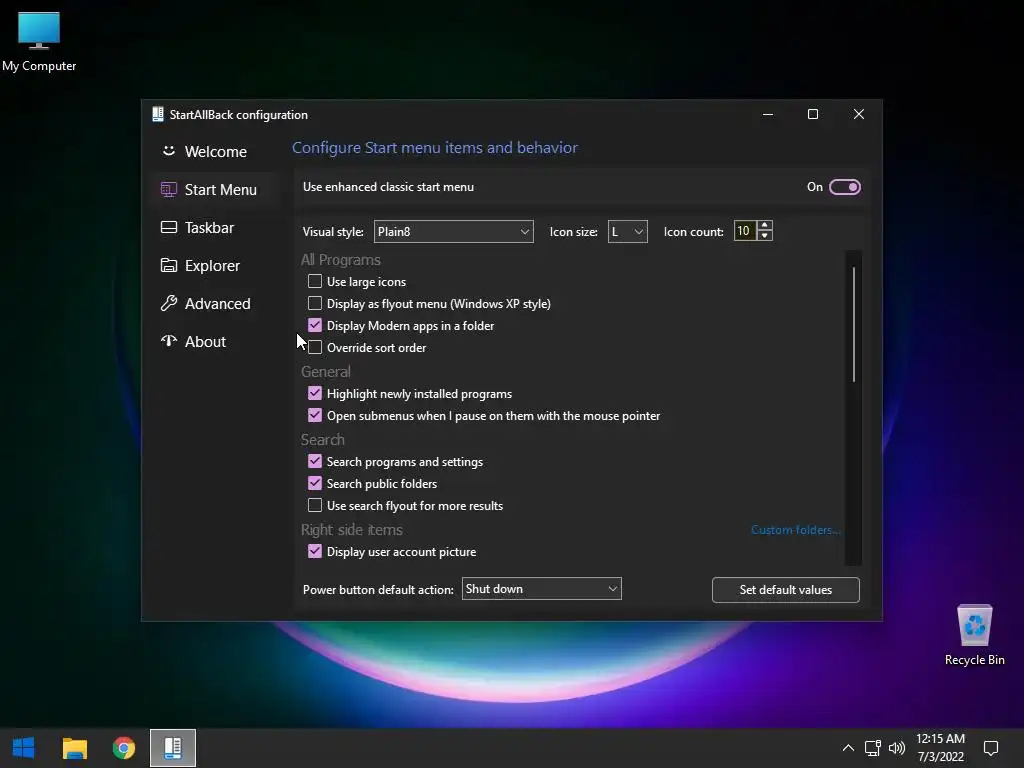Viewport: 1024px width, 768px height.
Task: Go to the Welcome section
Action: (216, 152)
